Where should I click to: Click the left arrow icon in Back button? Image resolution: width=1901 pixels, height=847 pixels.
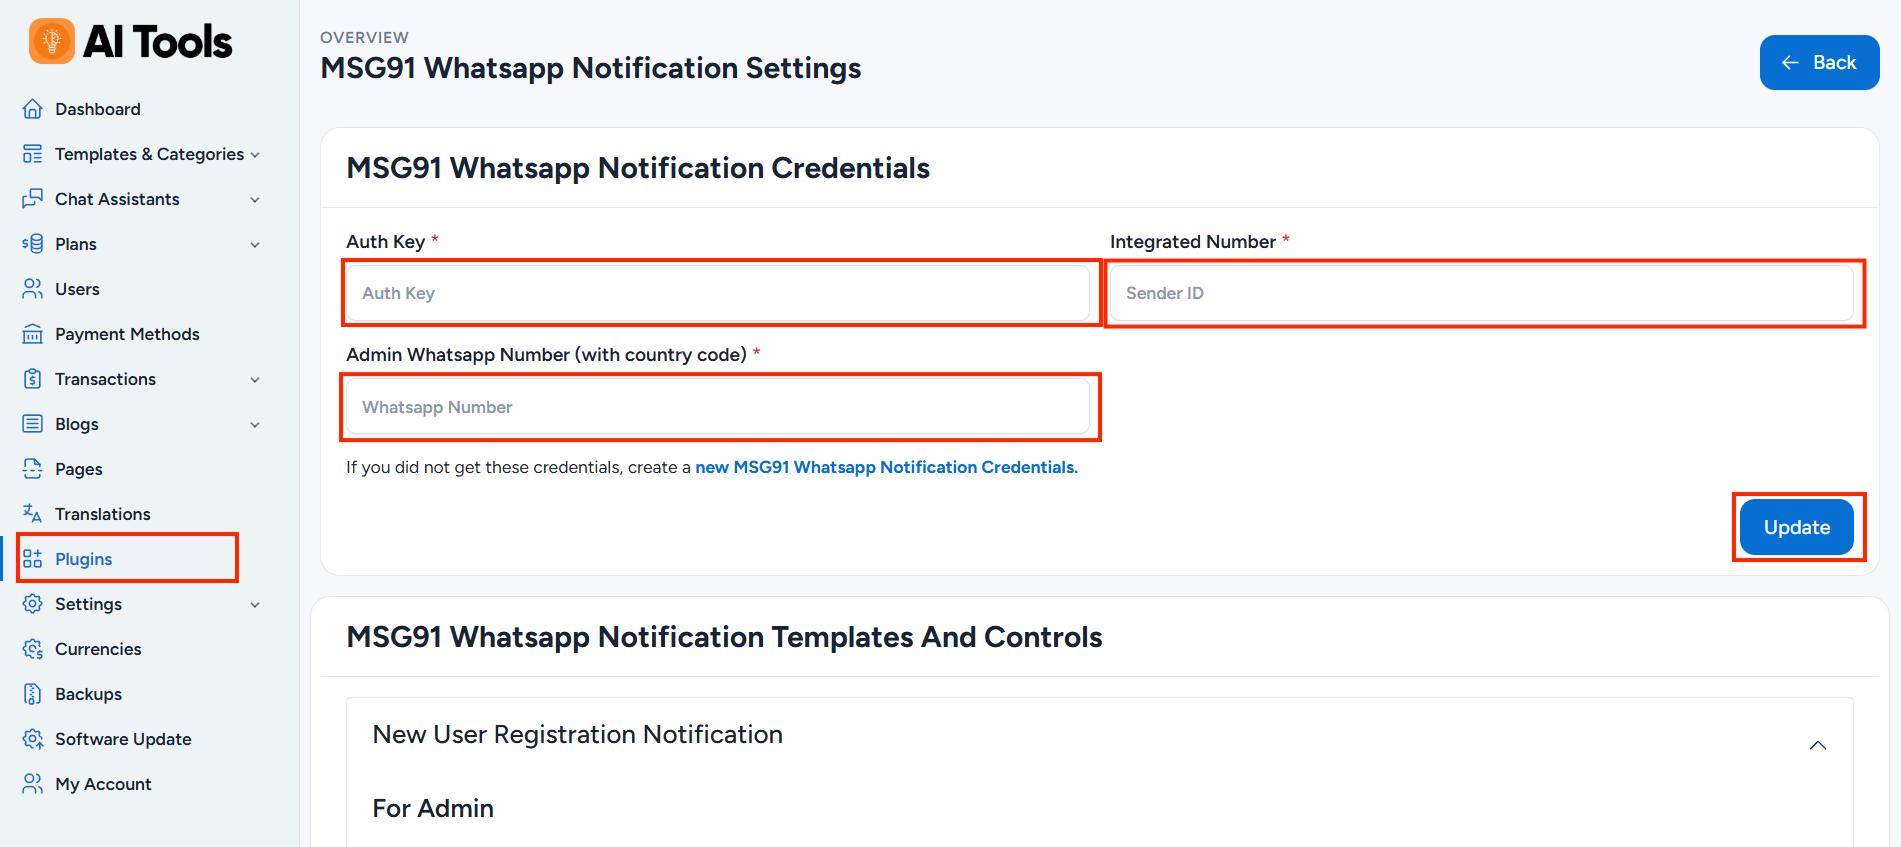click(x=1790, y=63)
